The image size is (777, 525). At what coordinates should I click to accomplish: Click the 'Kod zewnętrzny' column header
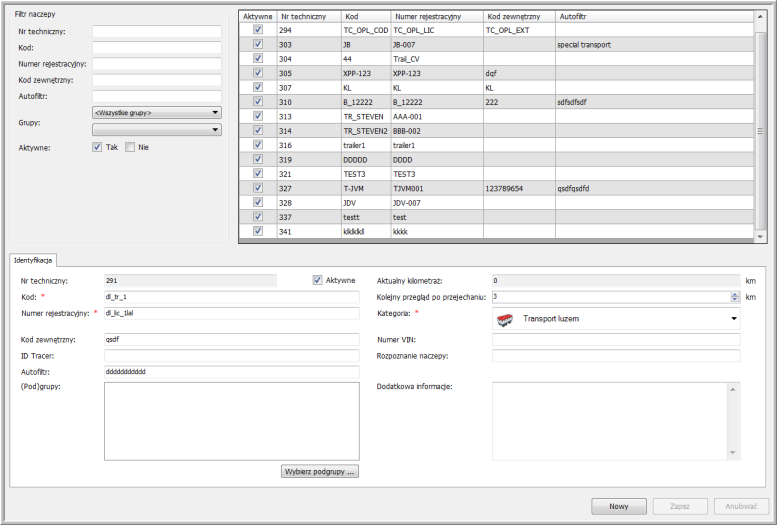[x=518, y=17]
